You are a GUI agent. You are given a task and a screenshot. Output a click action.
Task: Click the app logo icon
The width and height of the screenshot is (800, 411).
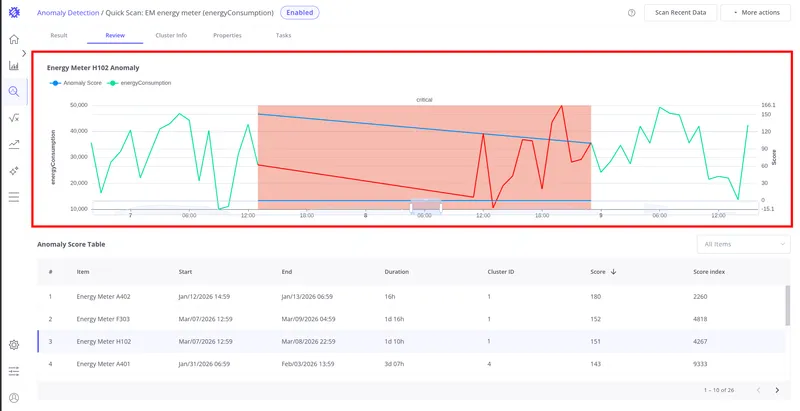coord(14,12)
